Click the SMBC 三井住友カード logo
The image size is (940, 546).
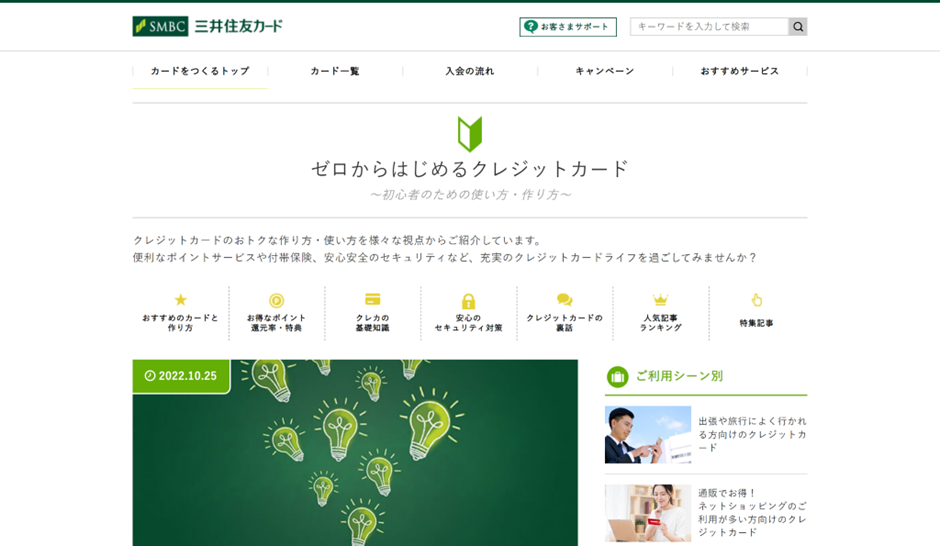point(207,26)
